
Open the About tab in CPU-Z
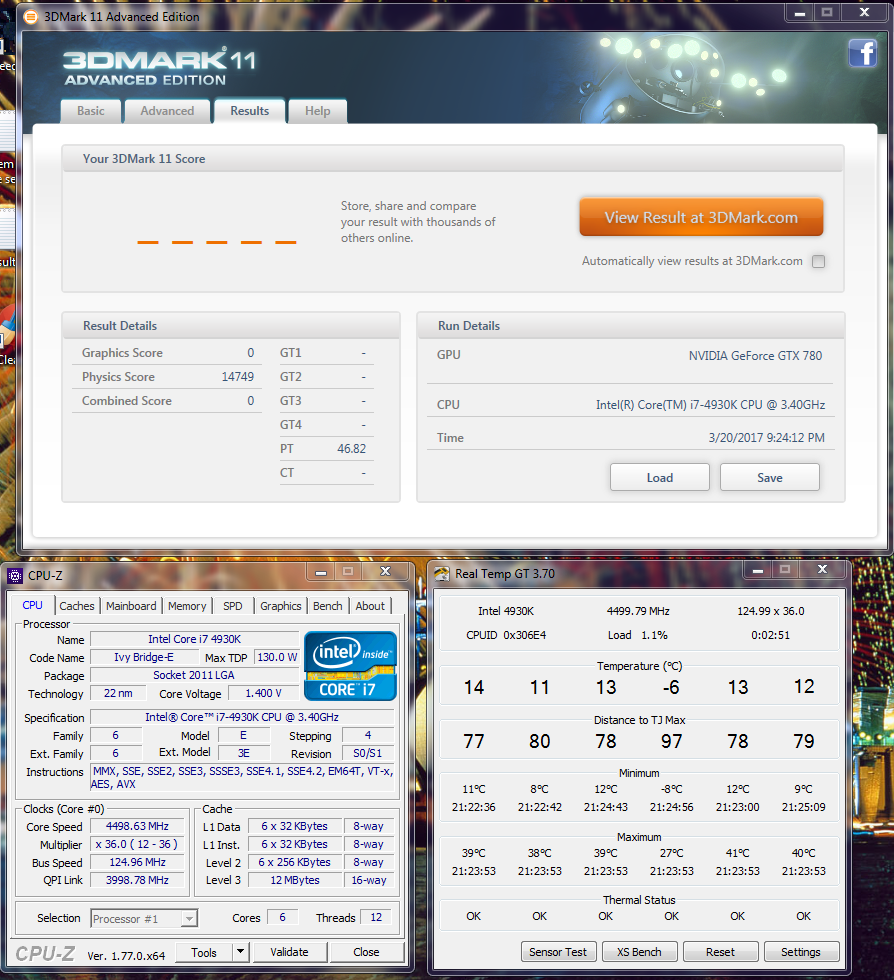pyautogui.click(x=370, y=606)
